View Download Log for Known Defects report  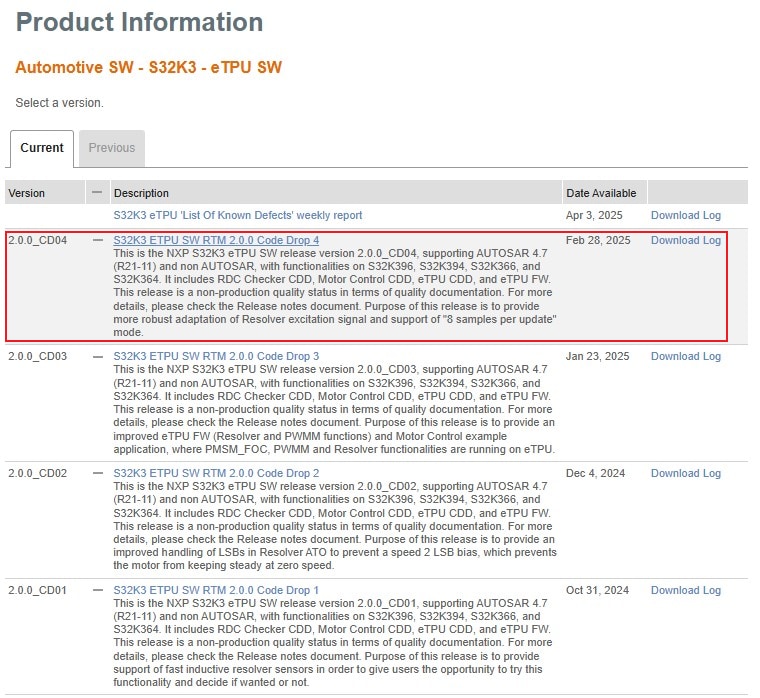[685, 215]
